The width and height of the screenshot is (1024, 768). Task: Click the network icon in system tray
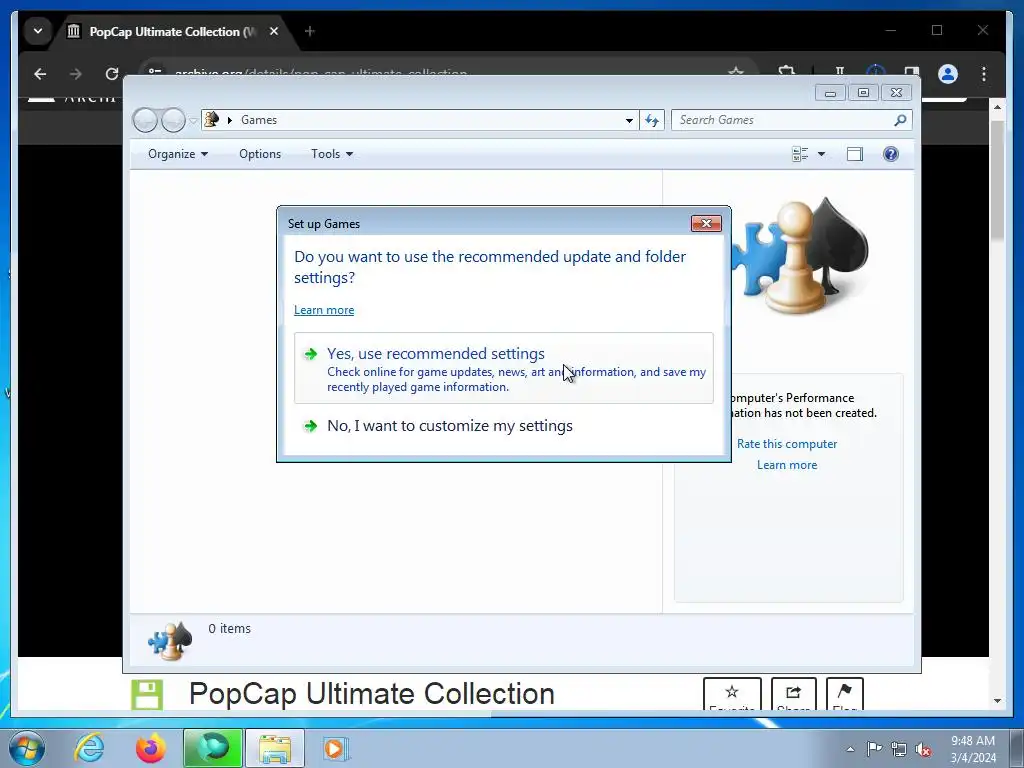click(x=899, y=749)
